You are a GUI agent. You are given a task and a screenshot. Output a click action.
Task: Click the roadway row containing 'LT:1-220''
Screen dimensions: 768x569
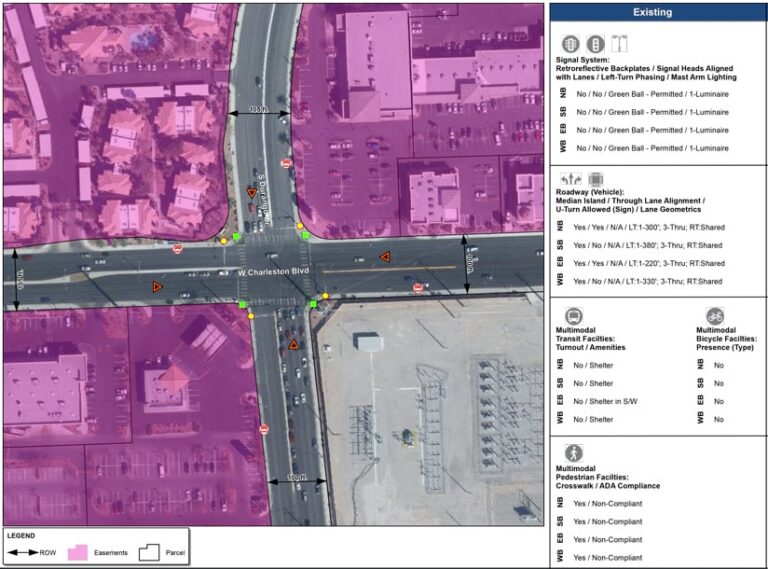(649, 263)
